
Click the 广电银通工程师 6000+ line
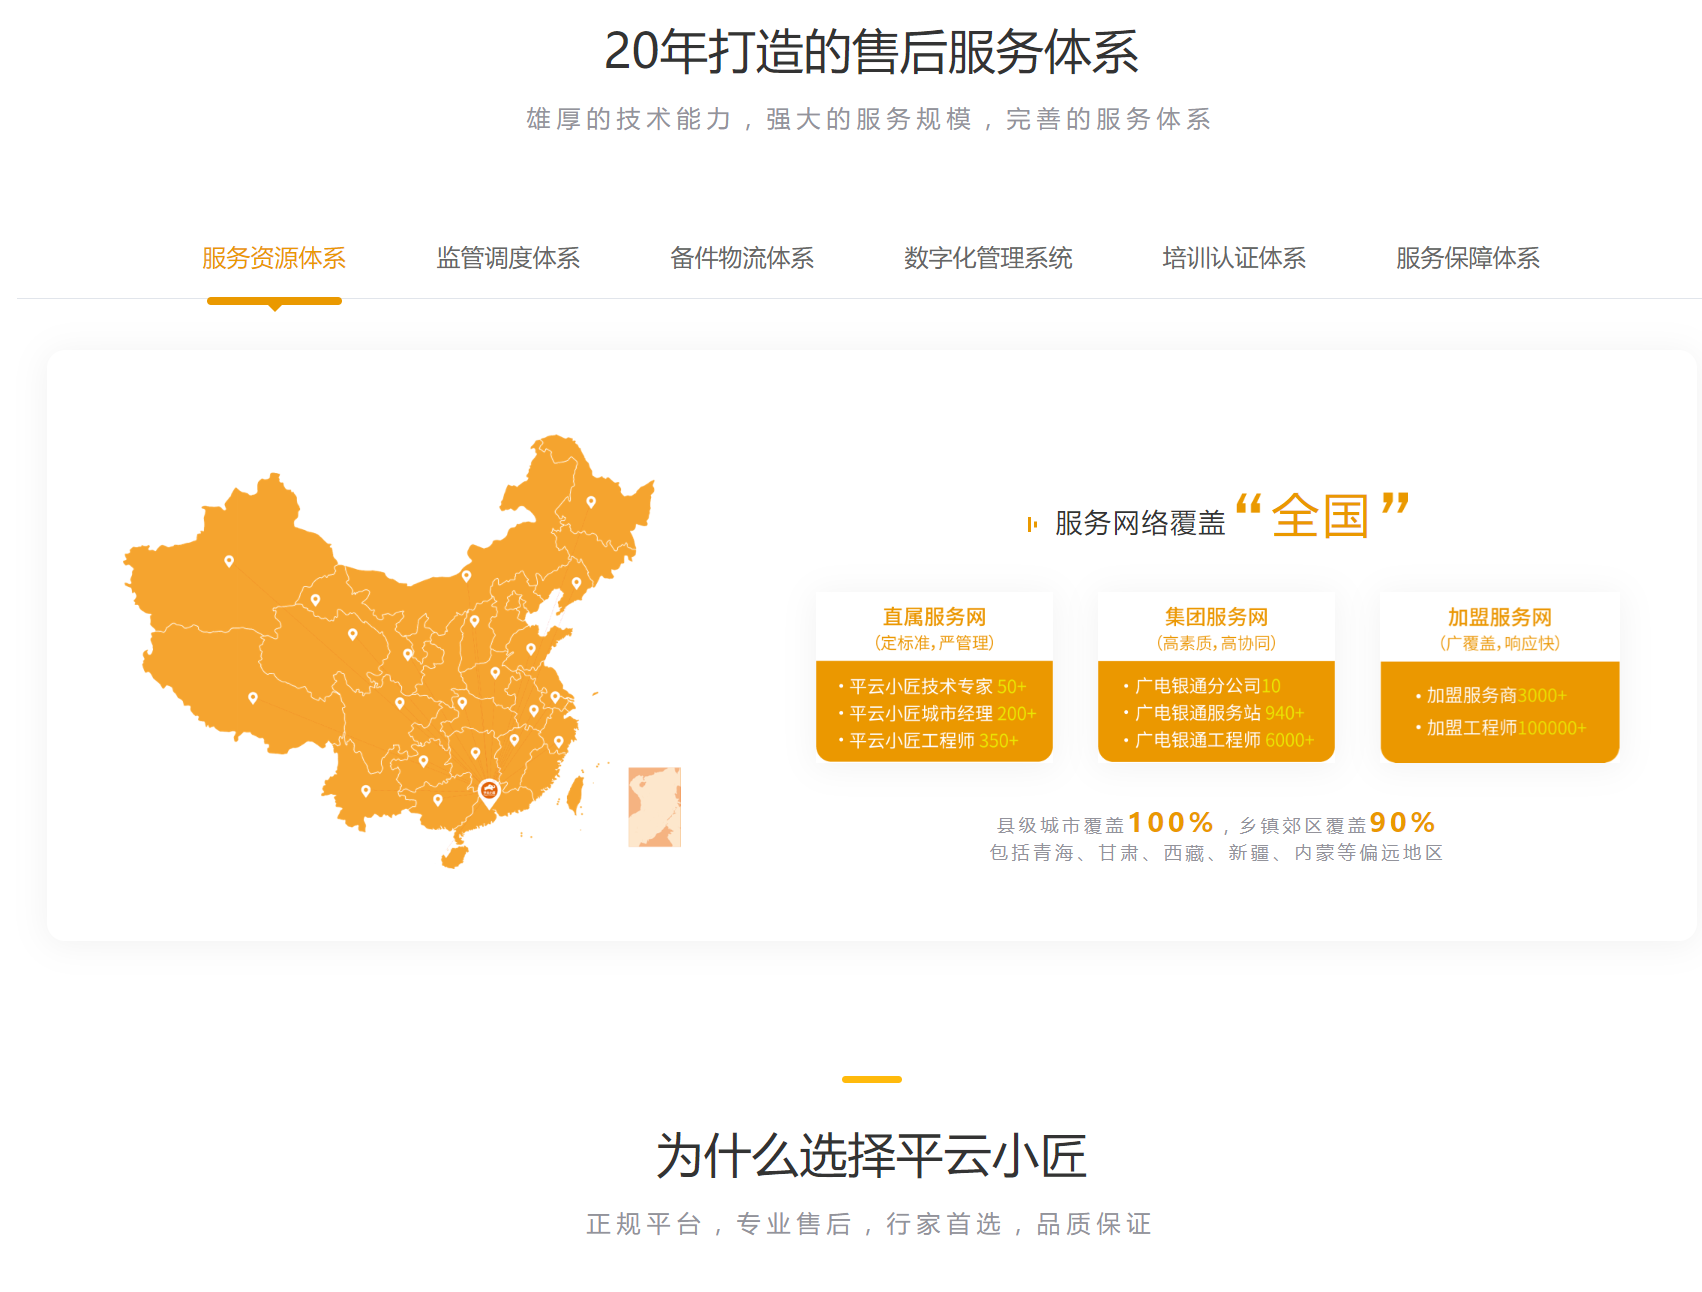[1219, 740]
